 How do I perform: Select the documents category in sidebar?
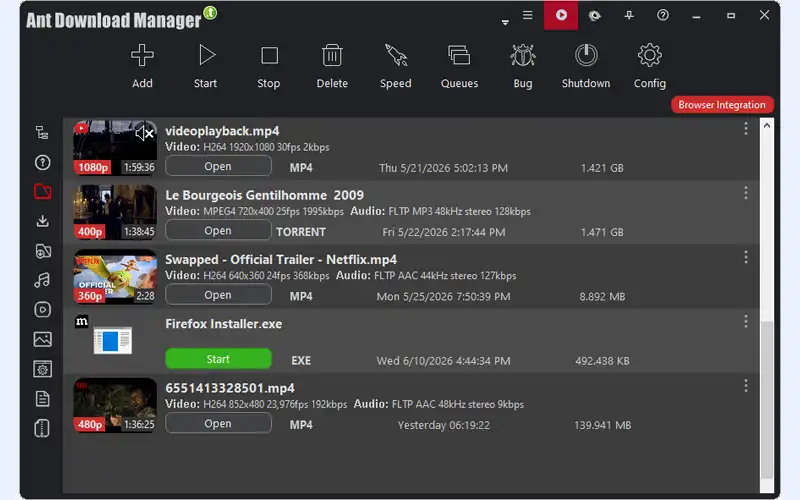point(42,398)
